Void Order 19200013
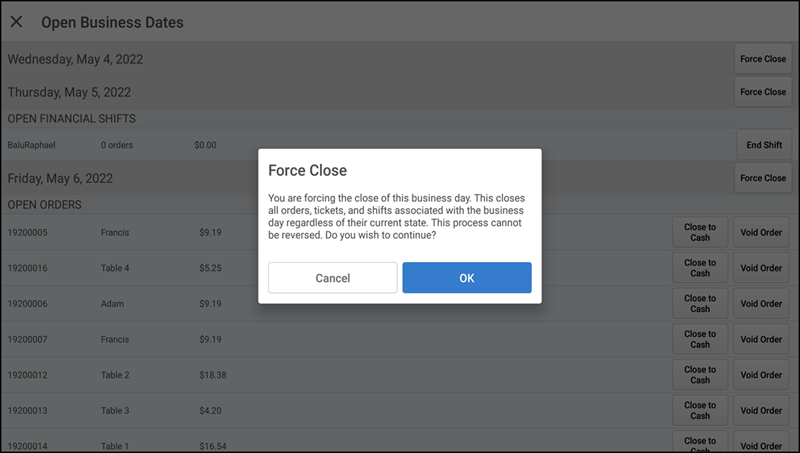The image size is (800, 453). [761, 411]
